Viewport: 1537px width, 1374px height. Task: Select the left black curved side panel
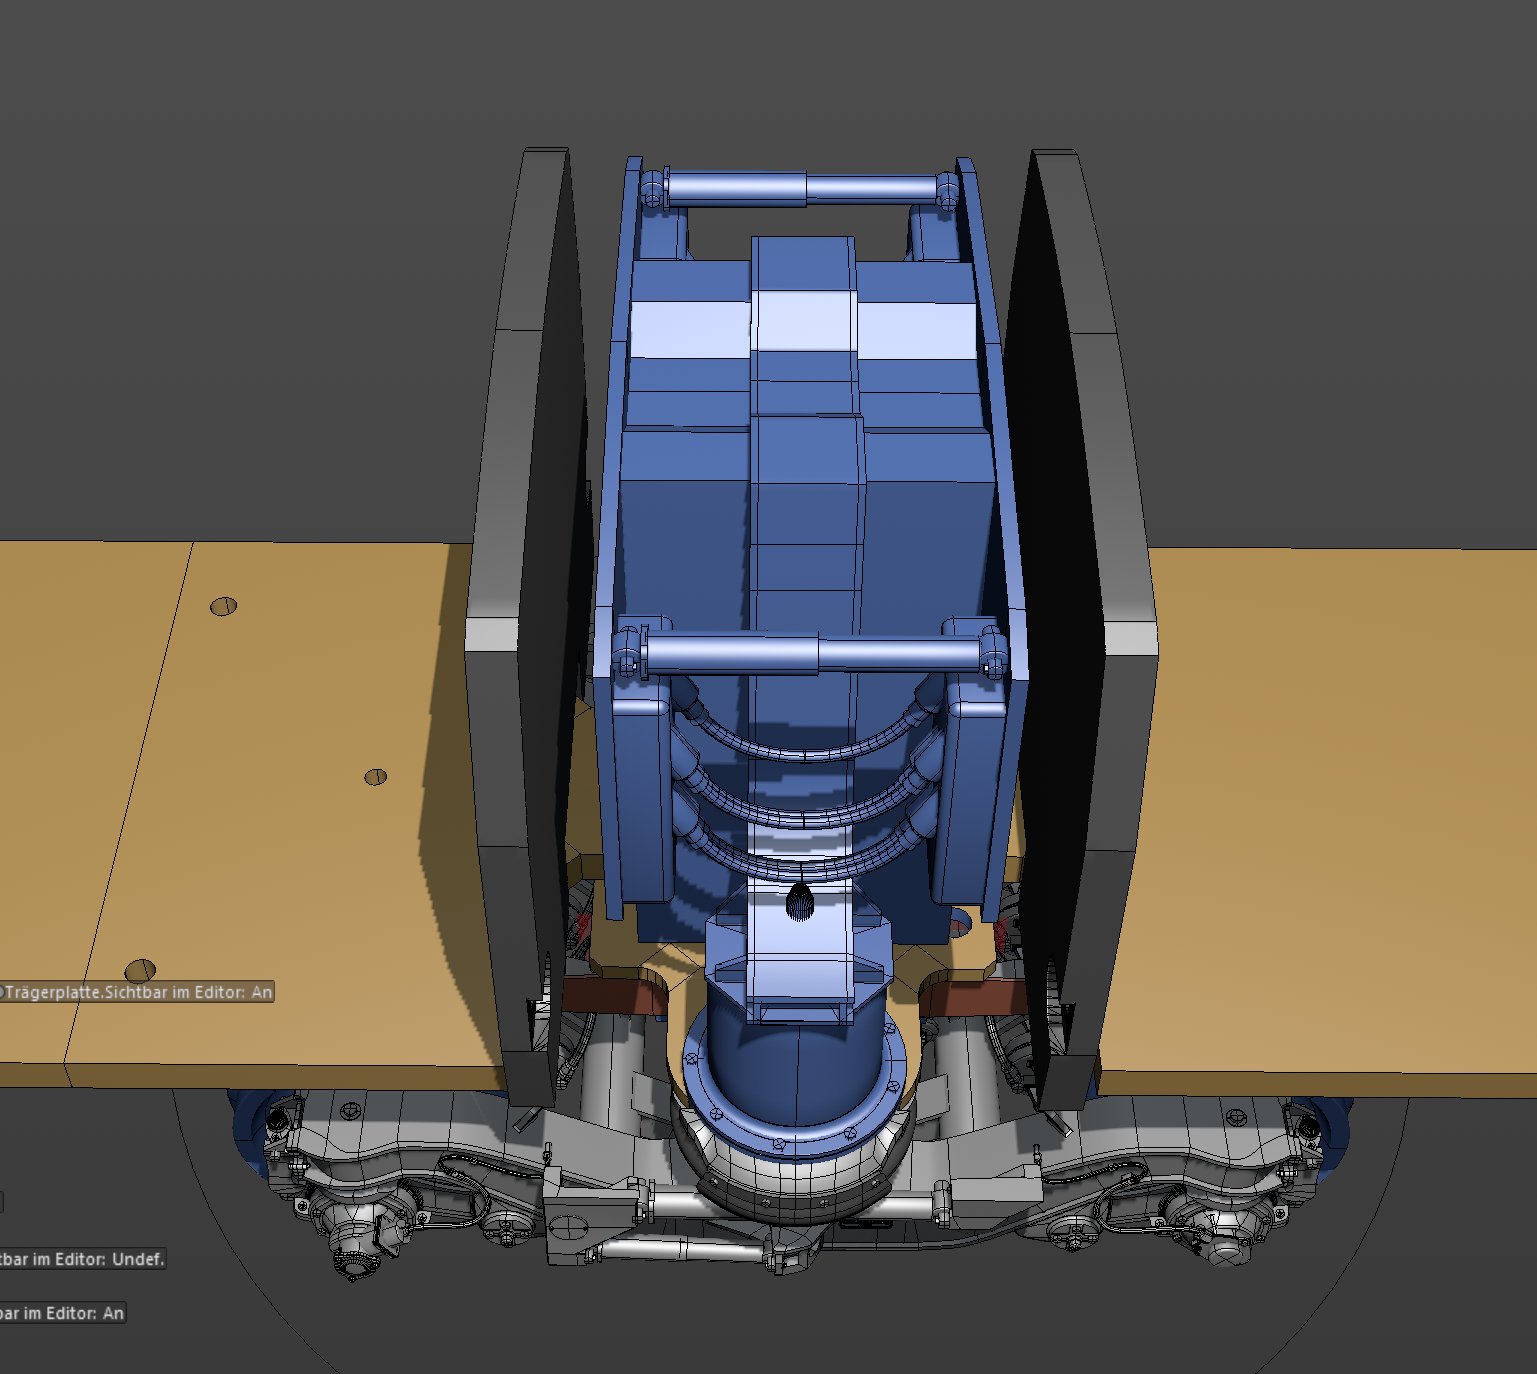pos(528,620)
